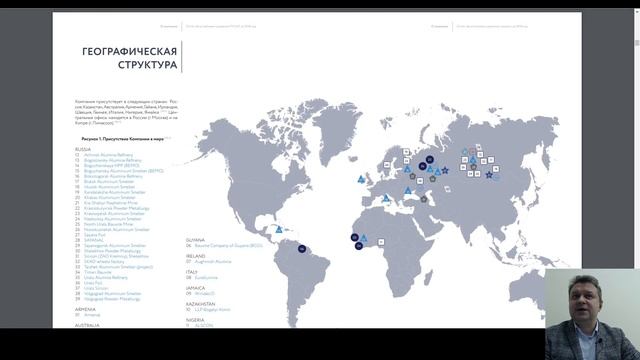Image resolution: width=640 pixels, height=360 pixels.
Task: Click the white square marker on Nigeria
Action: (x=381, y=242)
